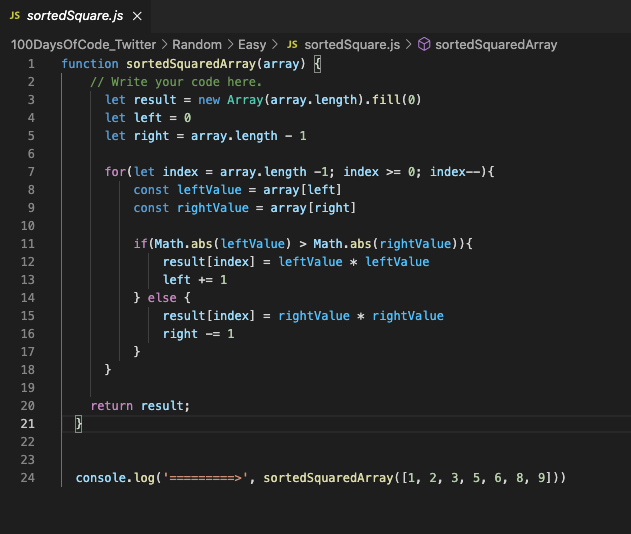The width and height of the screenshot is (631, 534).
Task: Click the 'function' keyword on line 1
Action: pos(90,64)
